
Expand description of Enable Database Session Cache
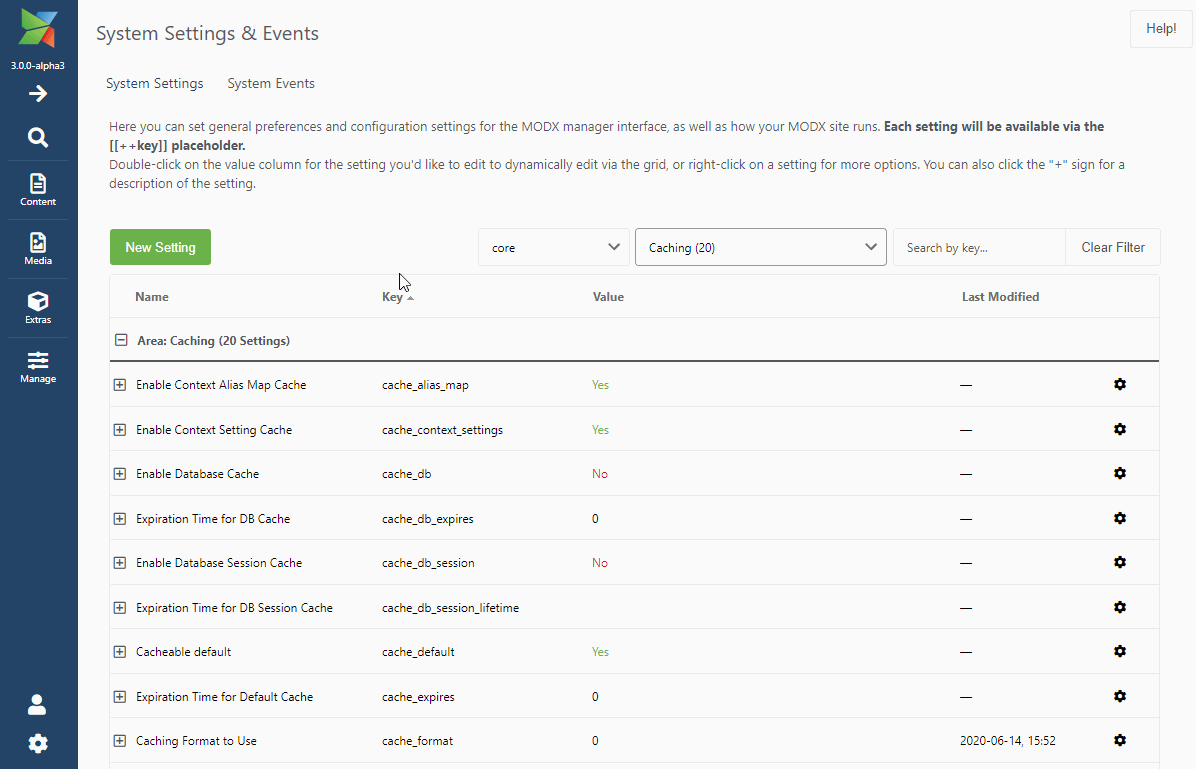(120, 563)
